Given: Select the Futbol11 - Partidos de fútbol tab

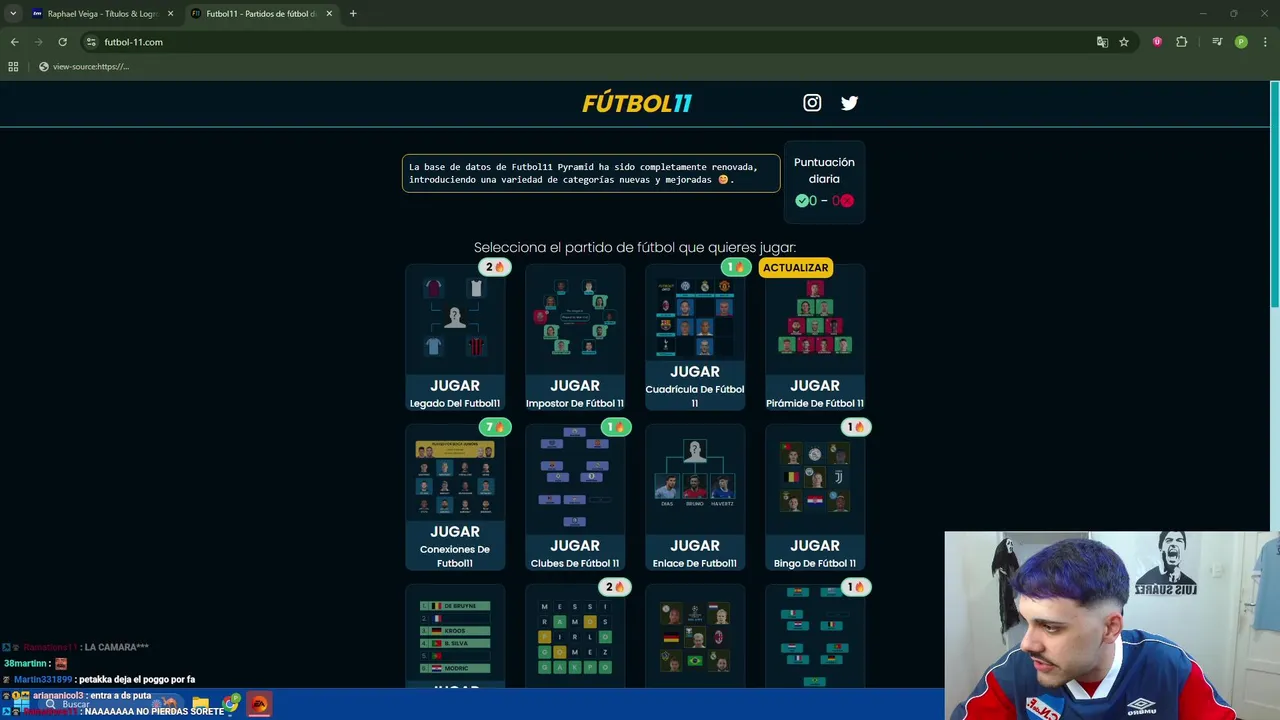Looking at the screenshot, I should (x=262, y=14).
